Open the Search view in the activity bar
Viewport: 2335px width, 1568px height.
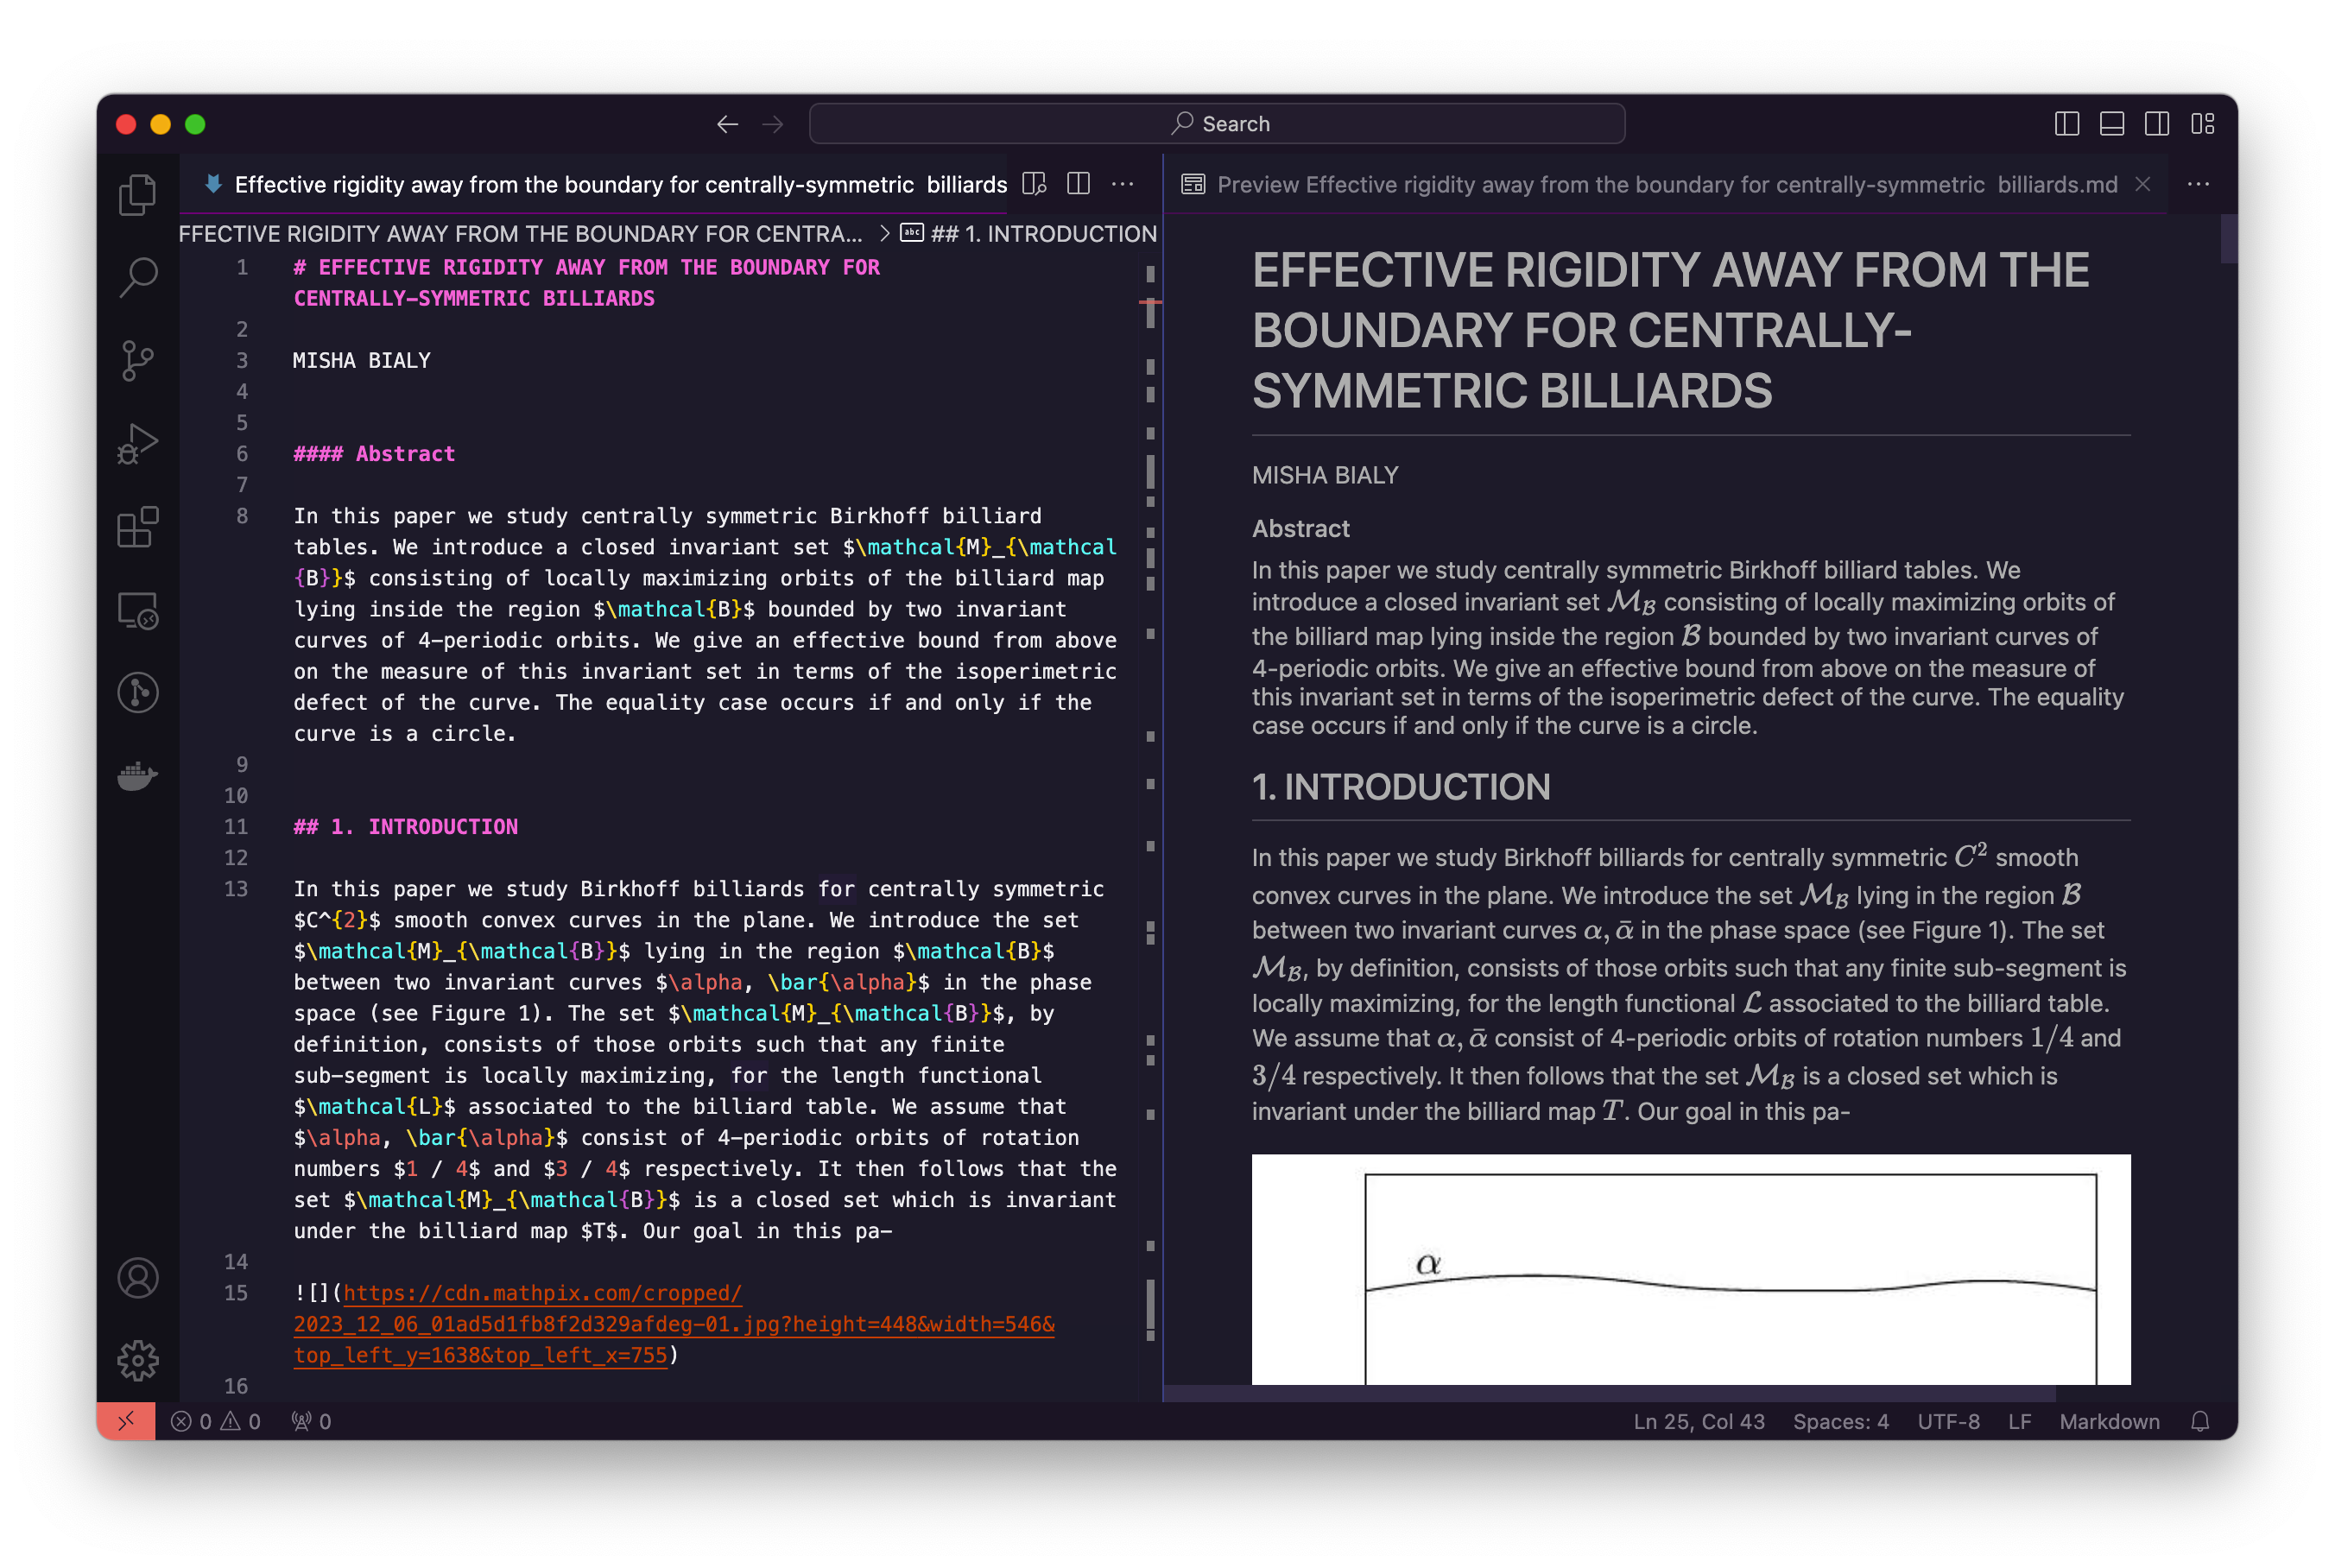click(x=138, y=277)
